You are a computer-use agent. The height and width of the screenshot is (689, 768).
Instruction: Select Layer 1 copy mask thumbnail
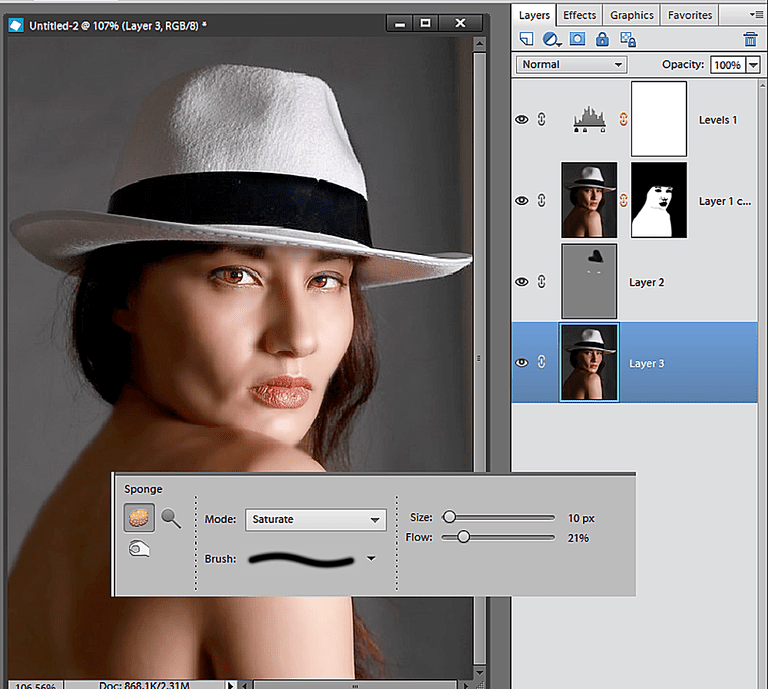(x=659, y=200)
